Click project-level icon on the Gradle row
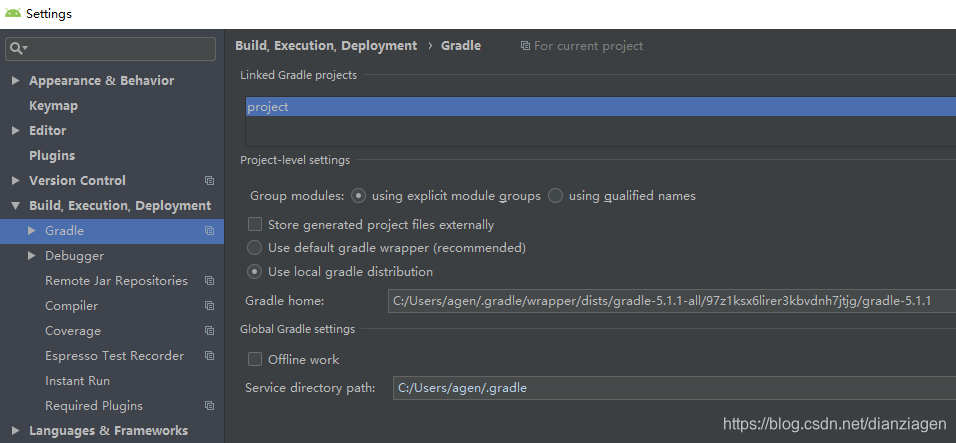 tap(210, 231)
